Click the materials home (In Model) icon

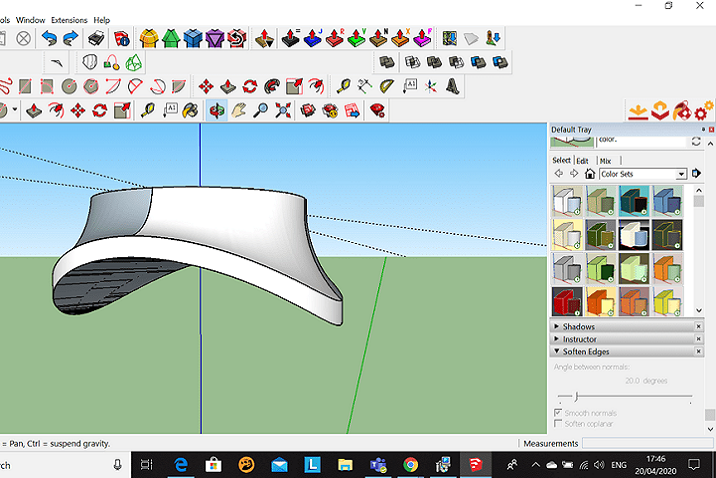590,174
